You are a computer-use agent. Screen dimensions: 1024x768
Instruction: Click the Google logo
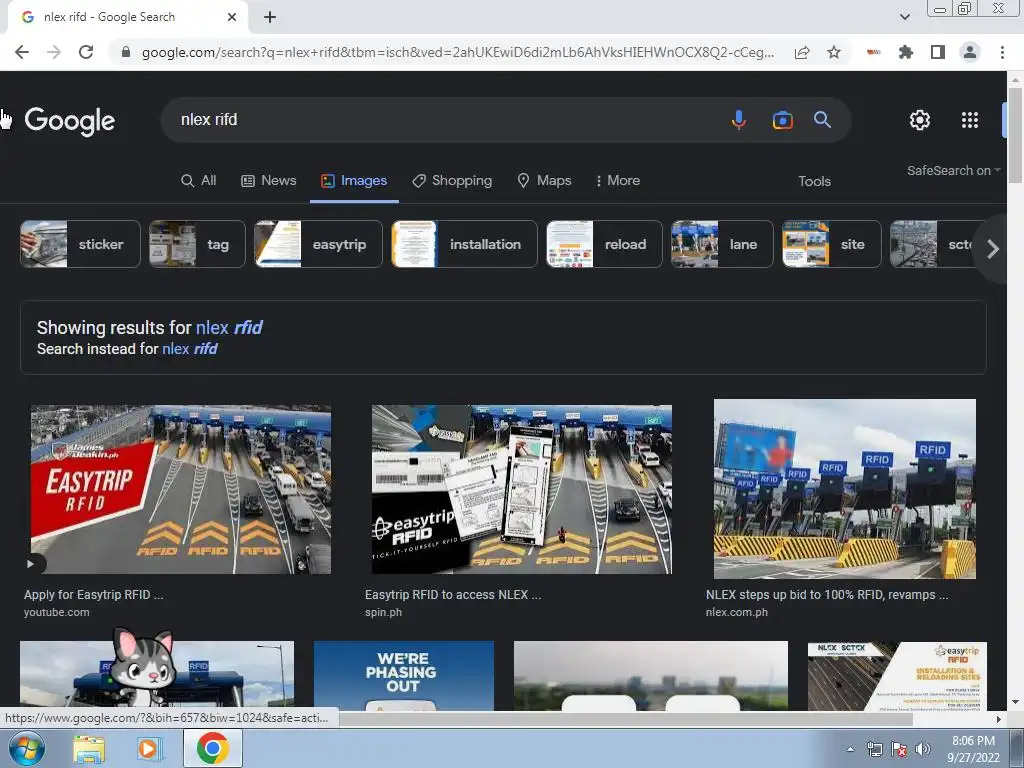click(x=69, y=121)
